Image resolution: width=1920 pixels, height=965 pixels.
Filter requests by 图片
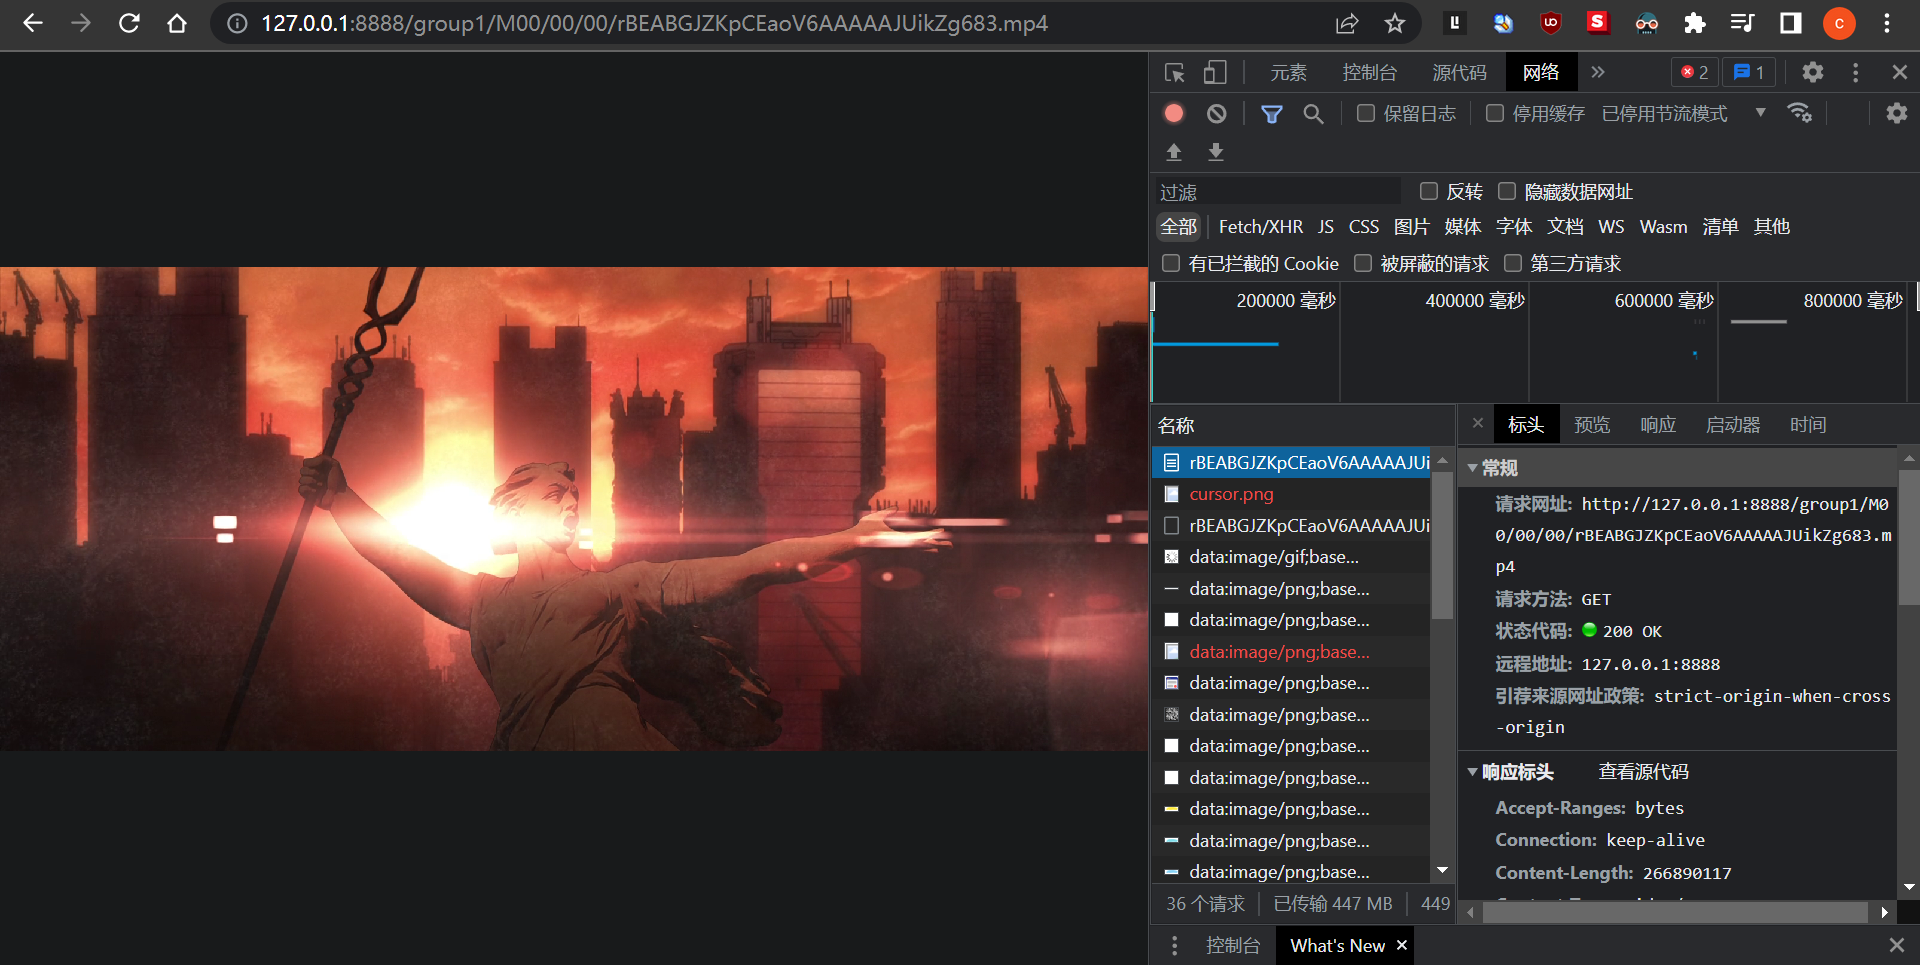click(1412, 227)
